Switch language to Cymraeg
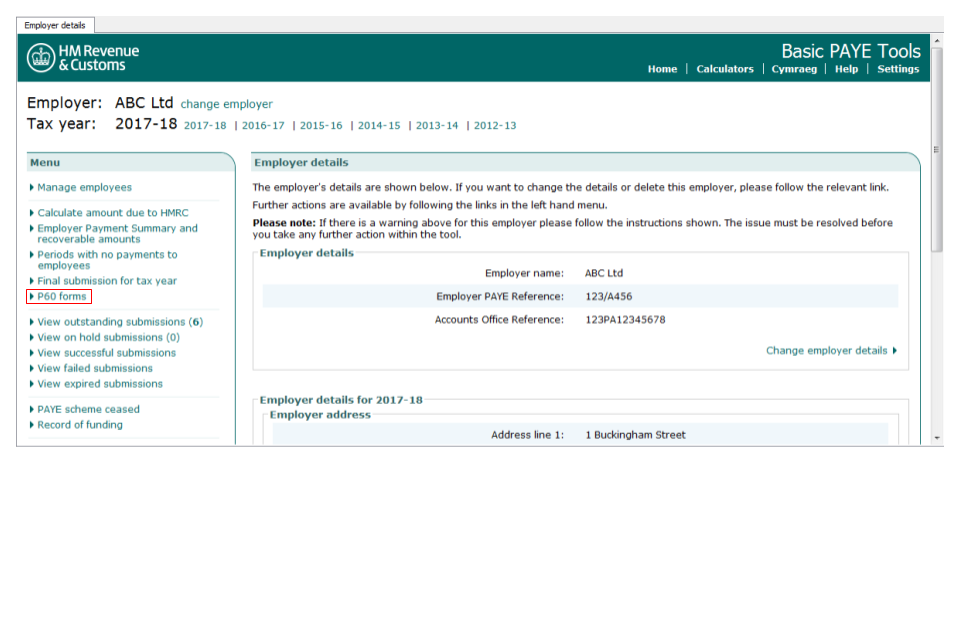The width and height of the screenshot is (960, 640). tap(795, 69)
